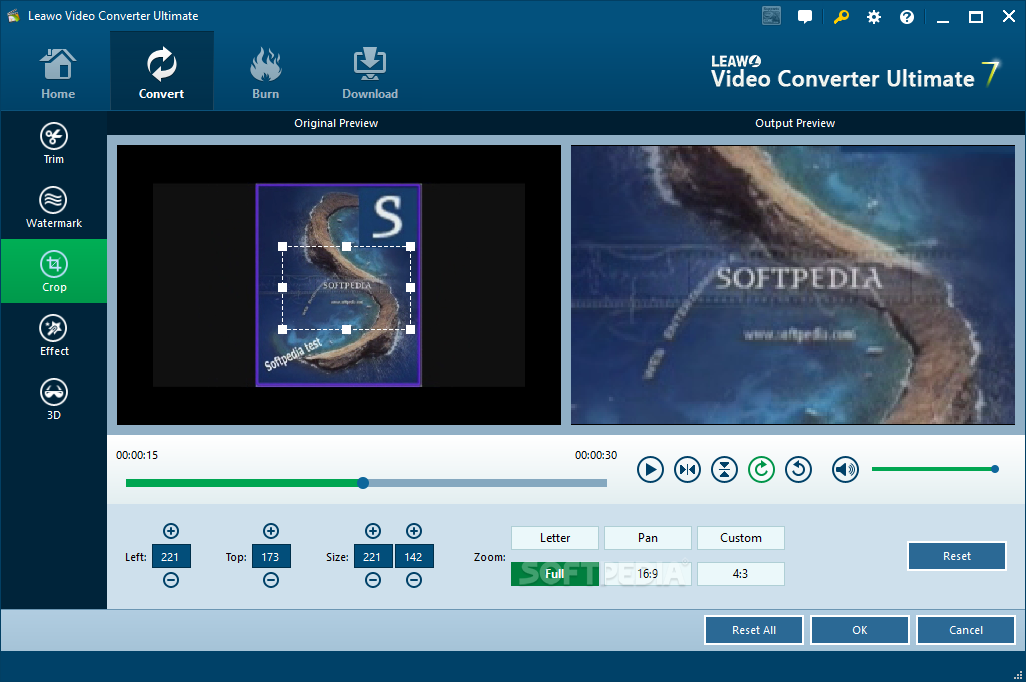The image size is (1026, 682).
Task: Select 4:3 aspect ratio
Action: tap(741, 574)
